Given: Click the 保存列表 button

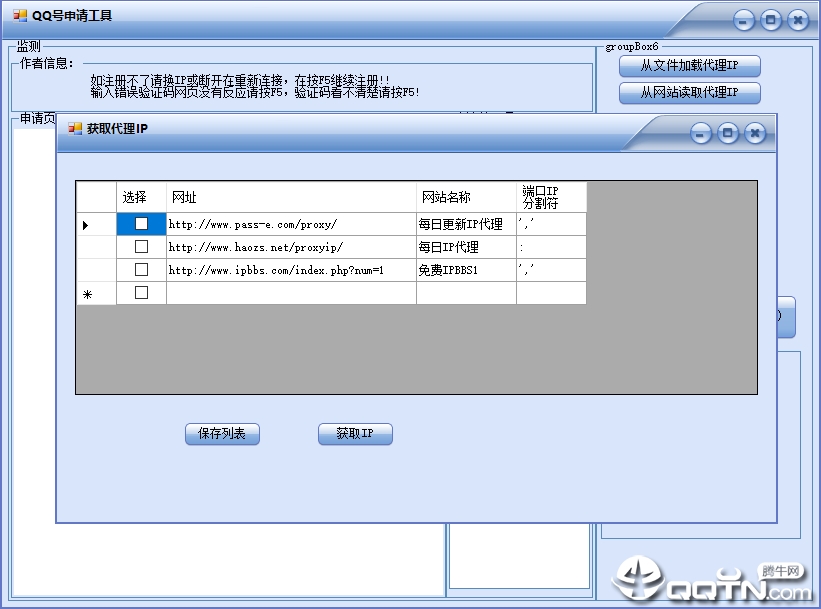Looking at the screenshot, I should point(222,434).
